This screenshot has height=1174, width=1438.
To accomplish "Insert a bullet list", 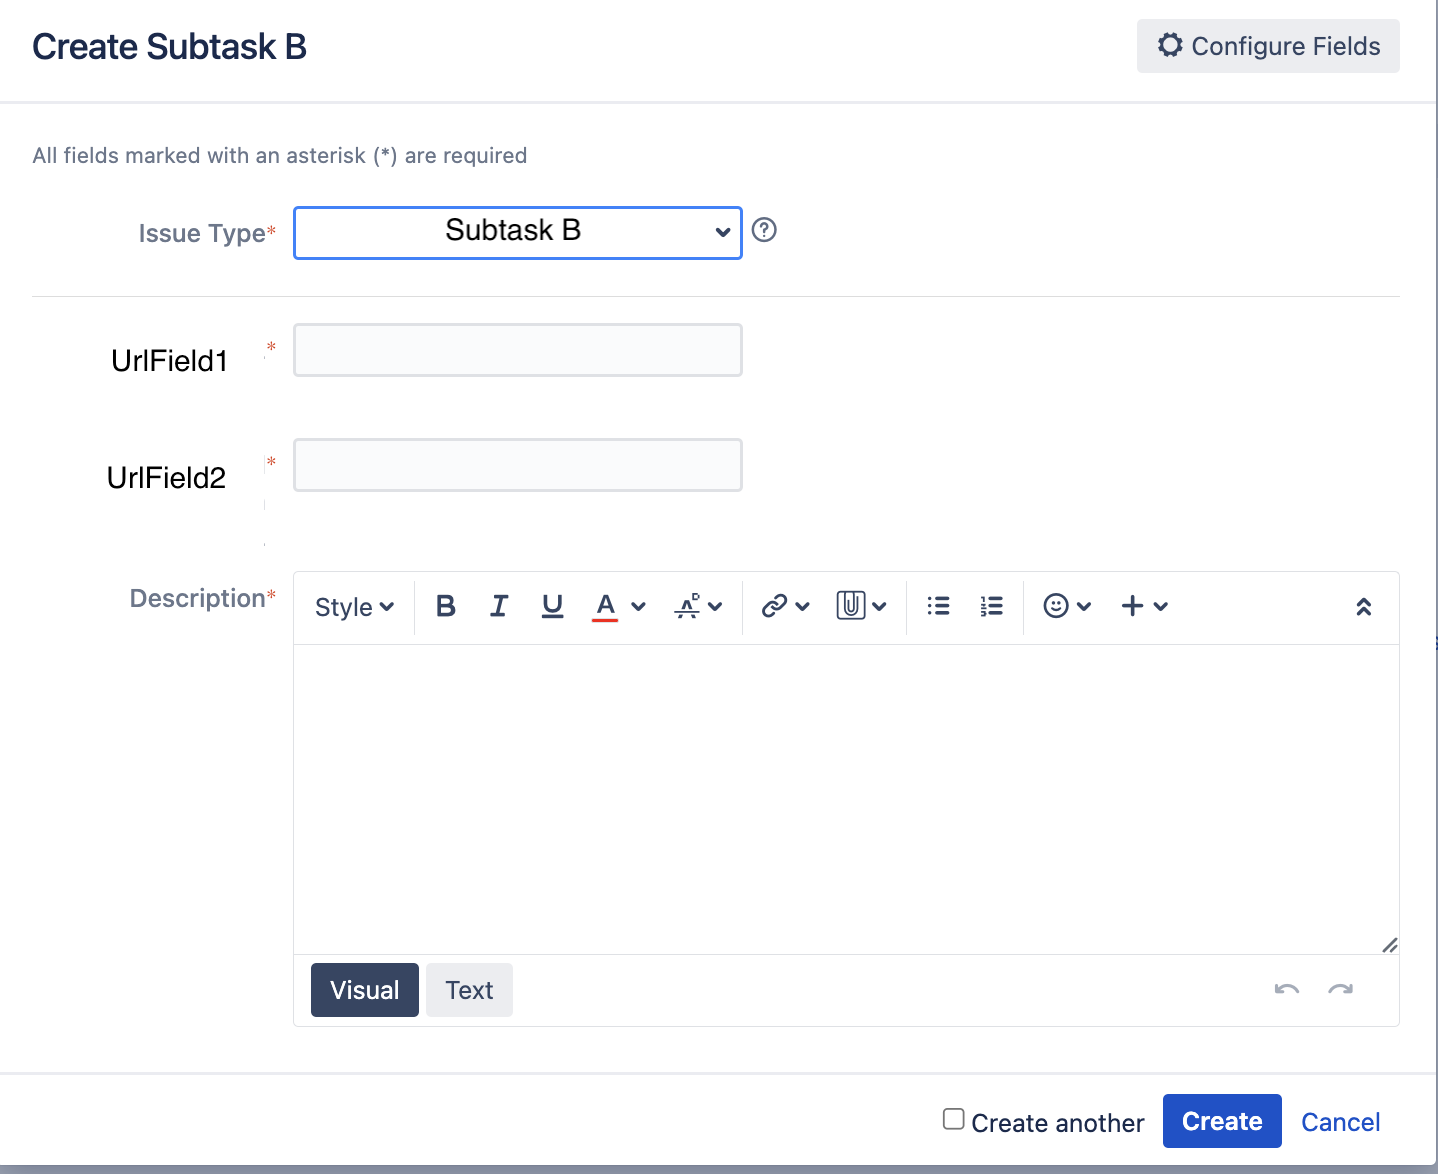I will [x=938, y=606].
